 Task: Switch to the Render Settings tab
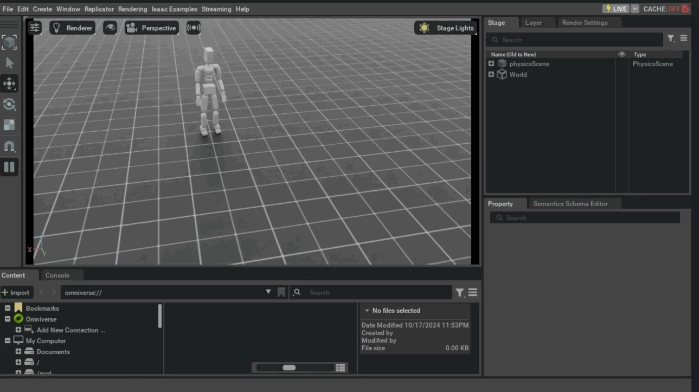pyautogui.click(x=585, y=23)
